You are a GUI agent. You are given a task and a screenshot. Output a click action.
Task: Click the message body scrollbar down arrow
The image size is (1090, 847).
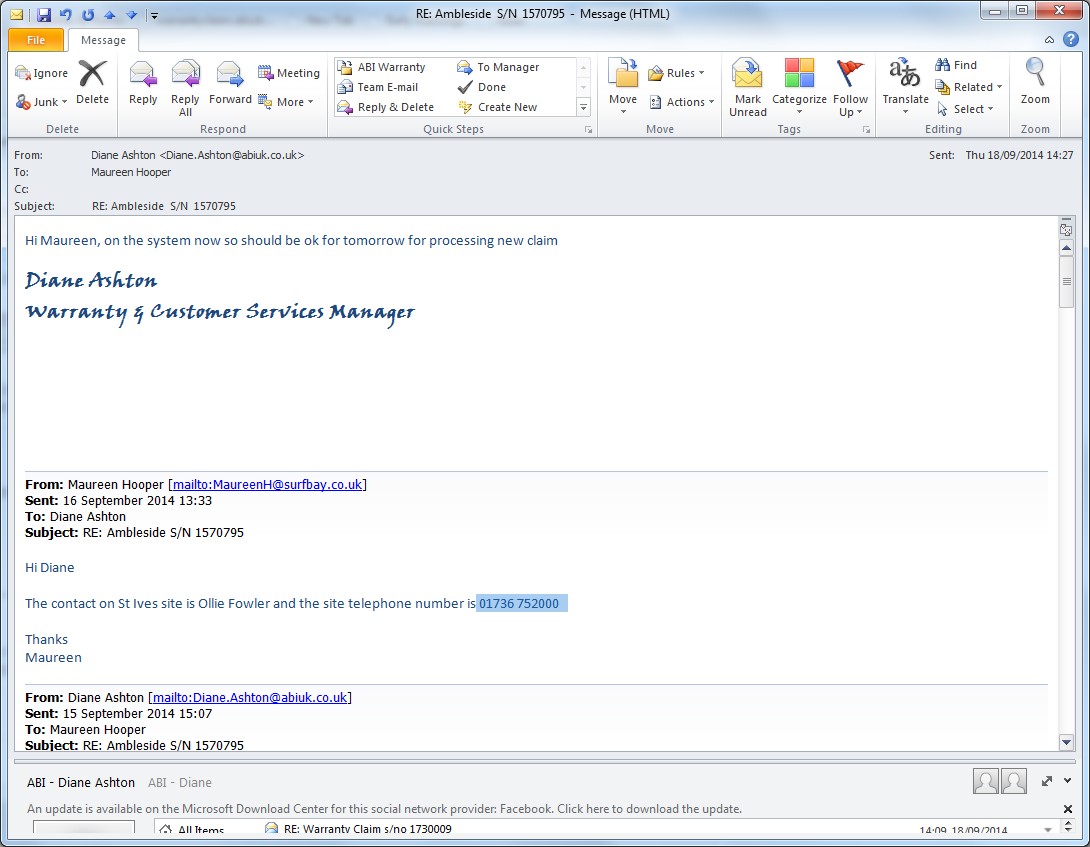(1066, 742)
